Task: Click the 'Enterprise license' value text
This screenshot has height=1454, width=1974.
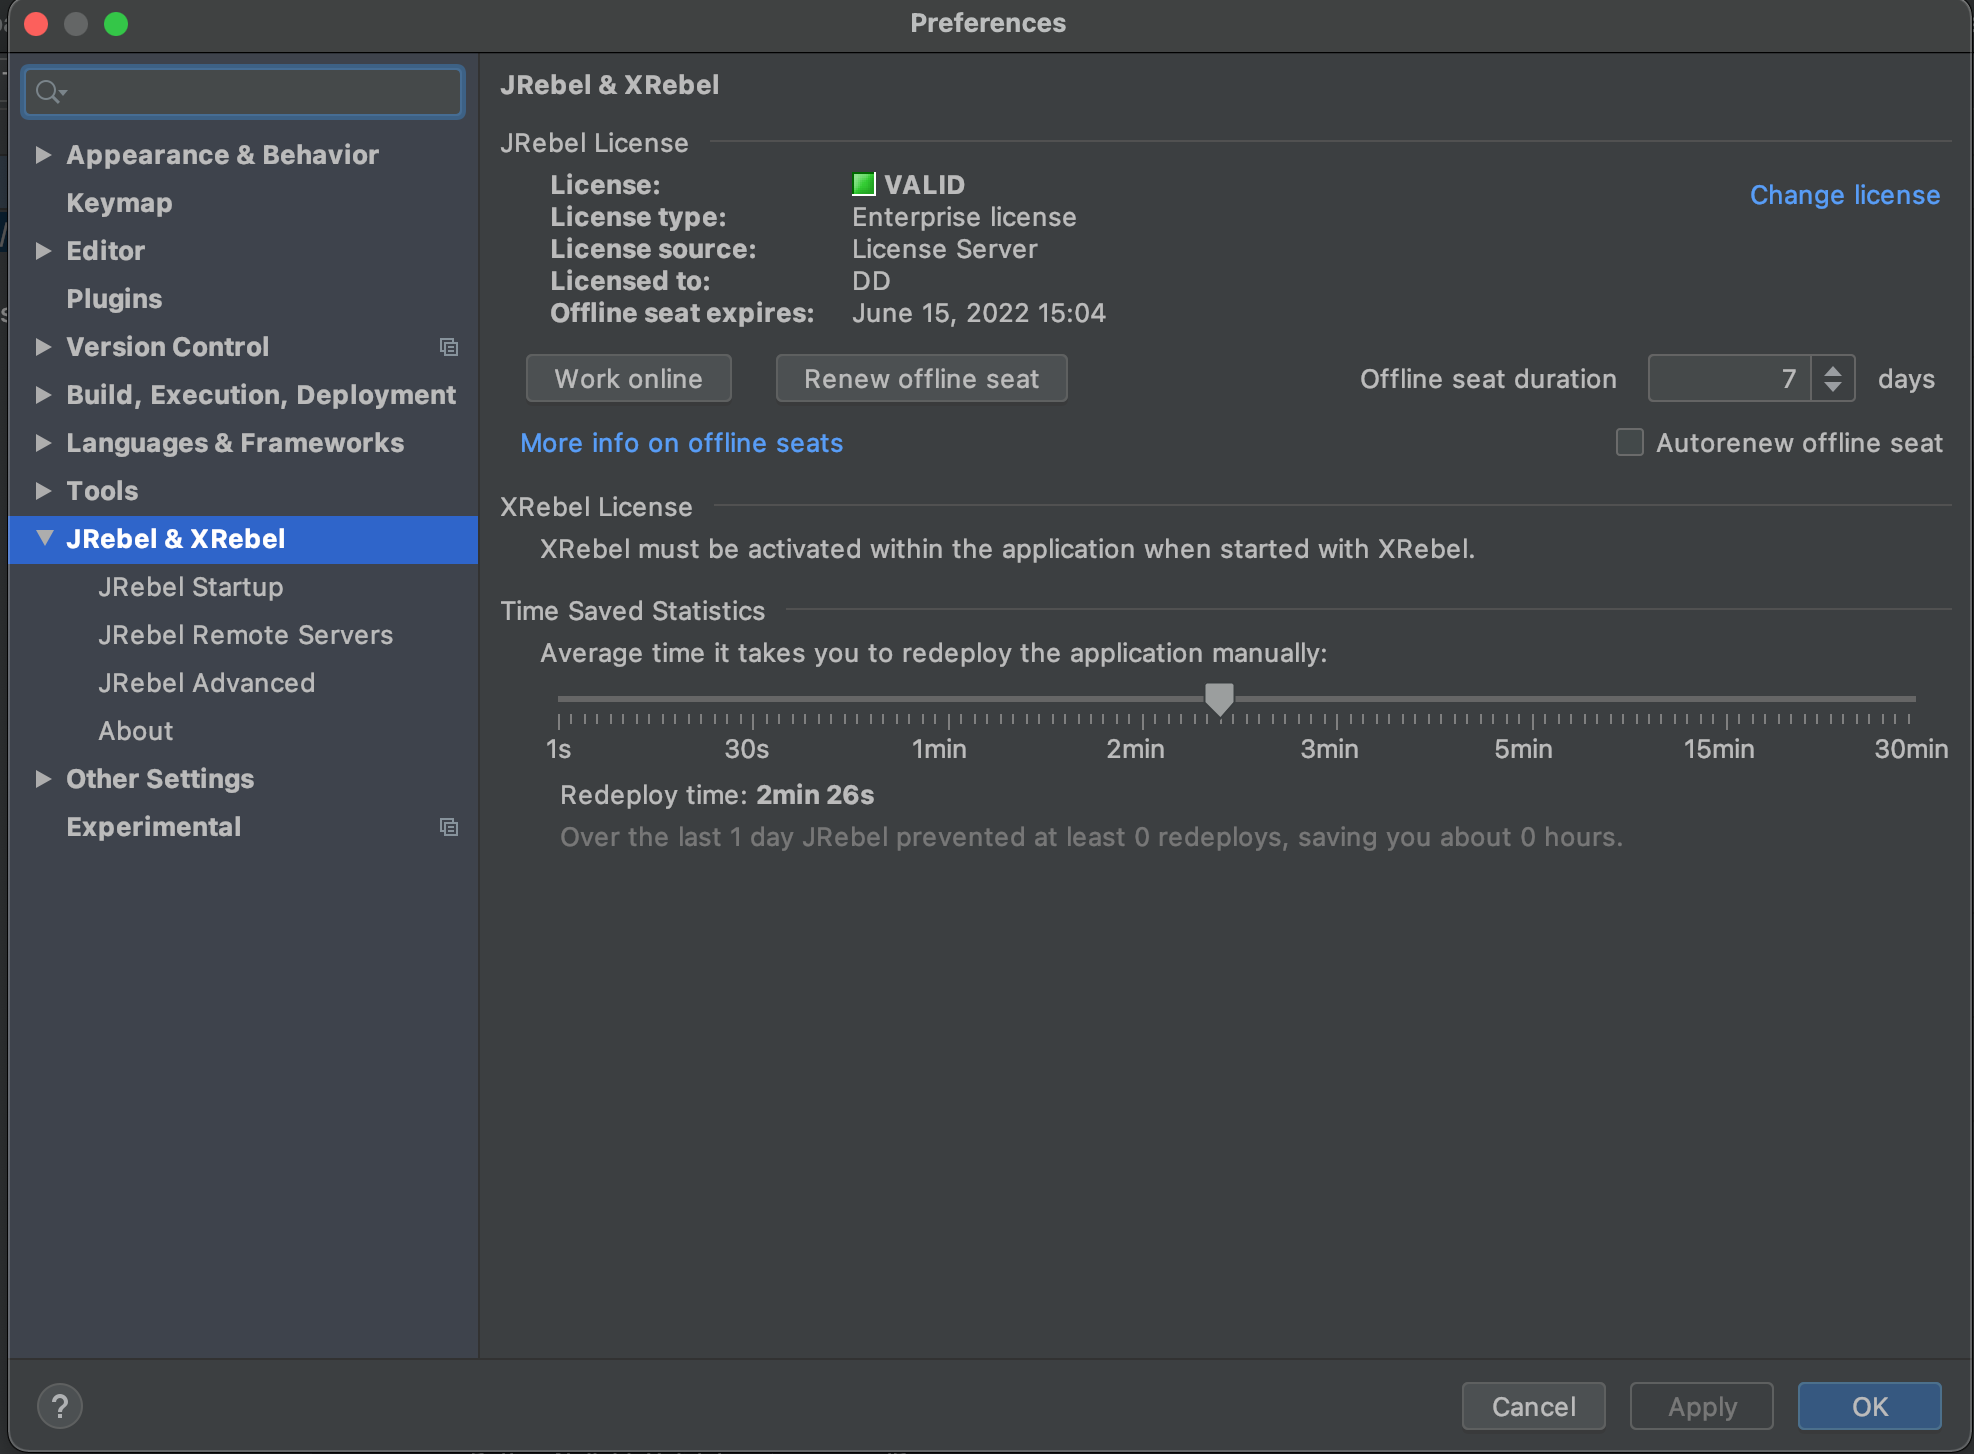Action: coord(964,218)
